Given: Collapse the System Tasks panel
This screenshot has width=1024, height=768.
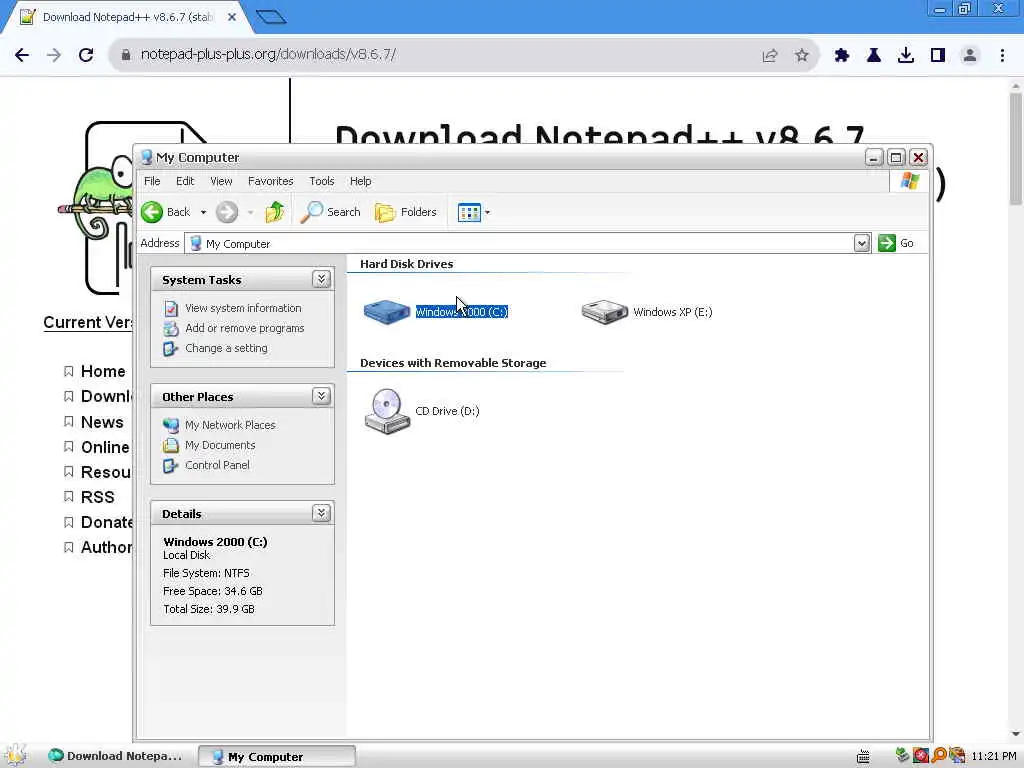Looking at the screenshot, I should (x=321, y=280).
